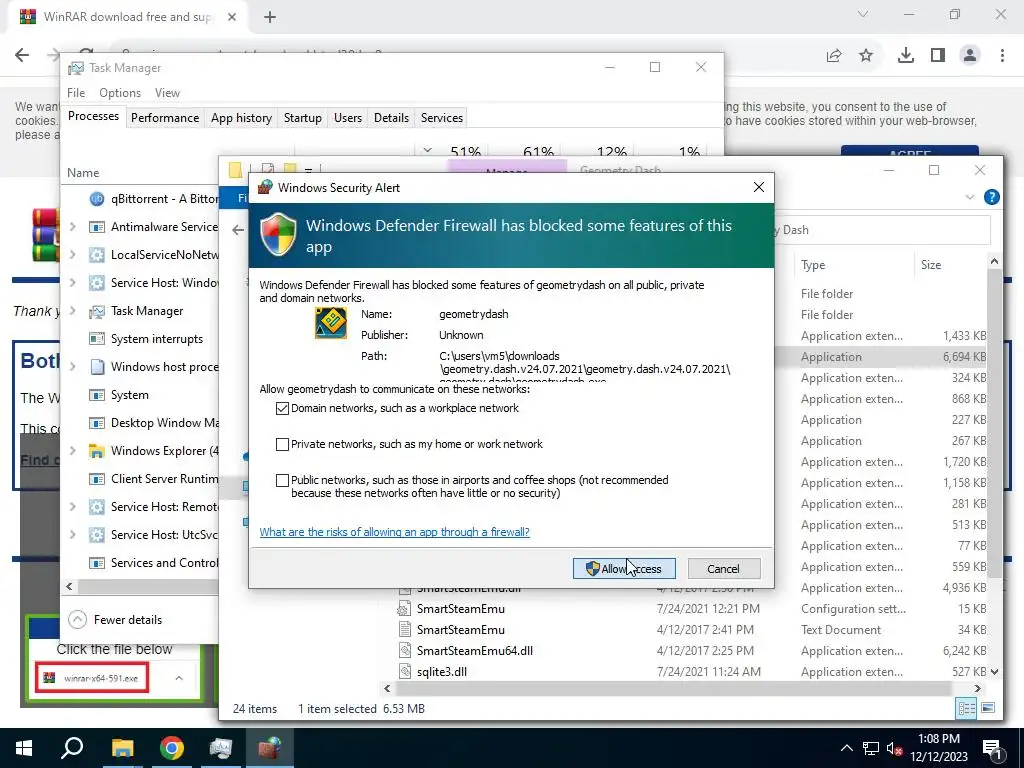This screenshot has width=1024, height=768.
Task: Tick Public networks checkbox
Action: 282,480
